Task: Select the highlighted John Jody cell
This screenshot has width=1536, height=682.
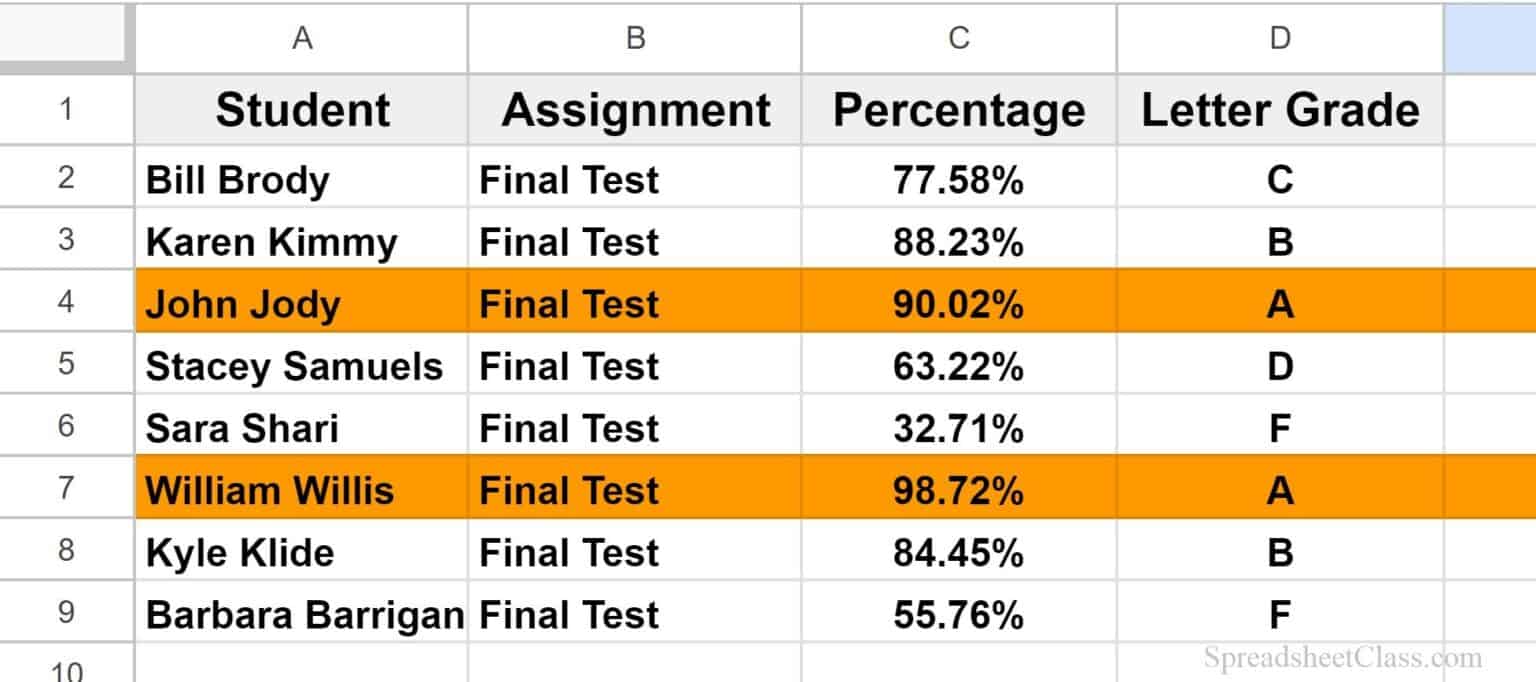Action: [x=300, y=303]
